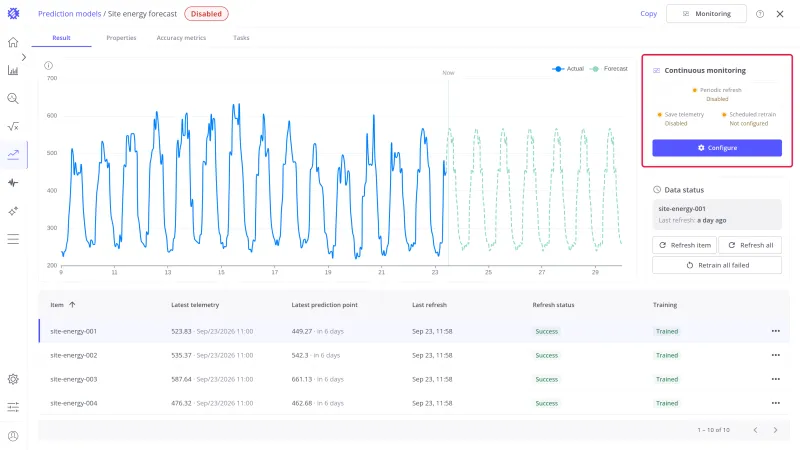Click the Refresh item button
800x450 pixels.
click(684, 245)
